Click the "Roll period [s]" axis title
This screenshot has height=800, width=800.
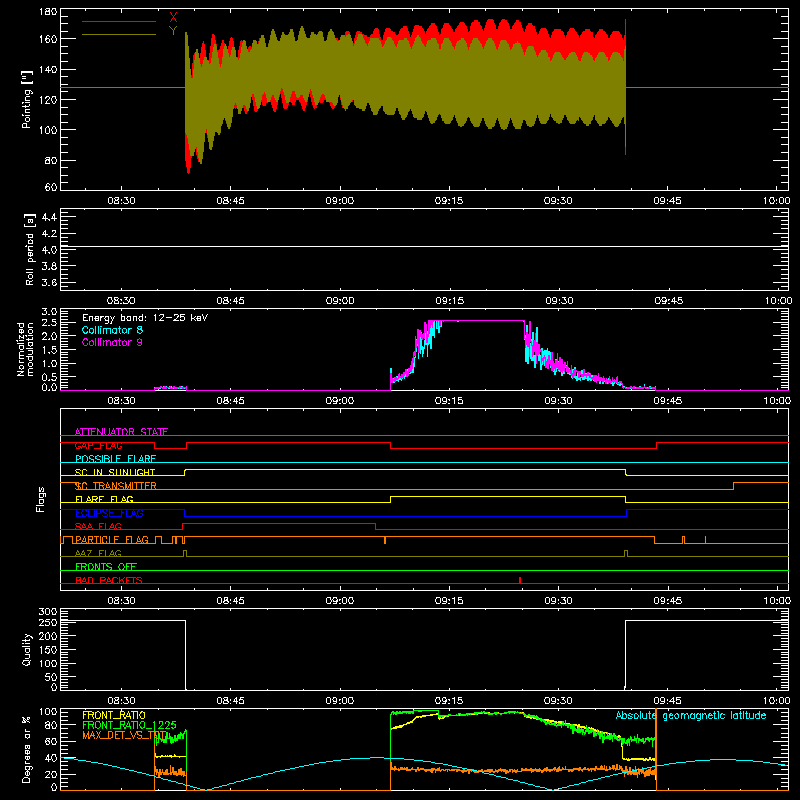(29, 249)
